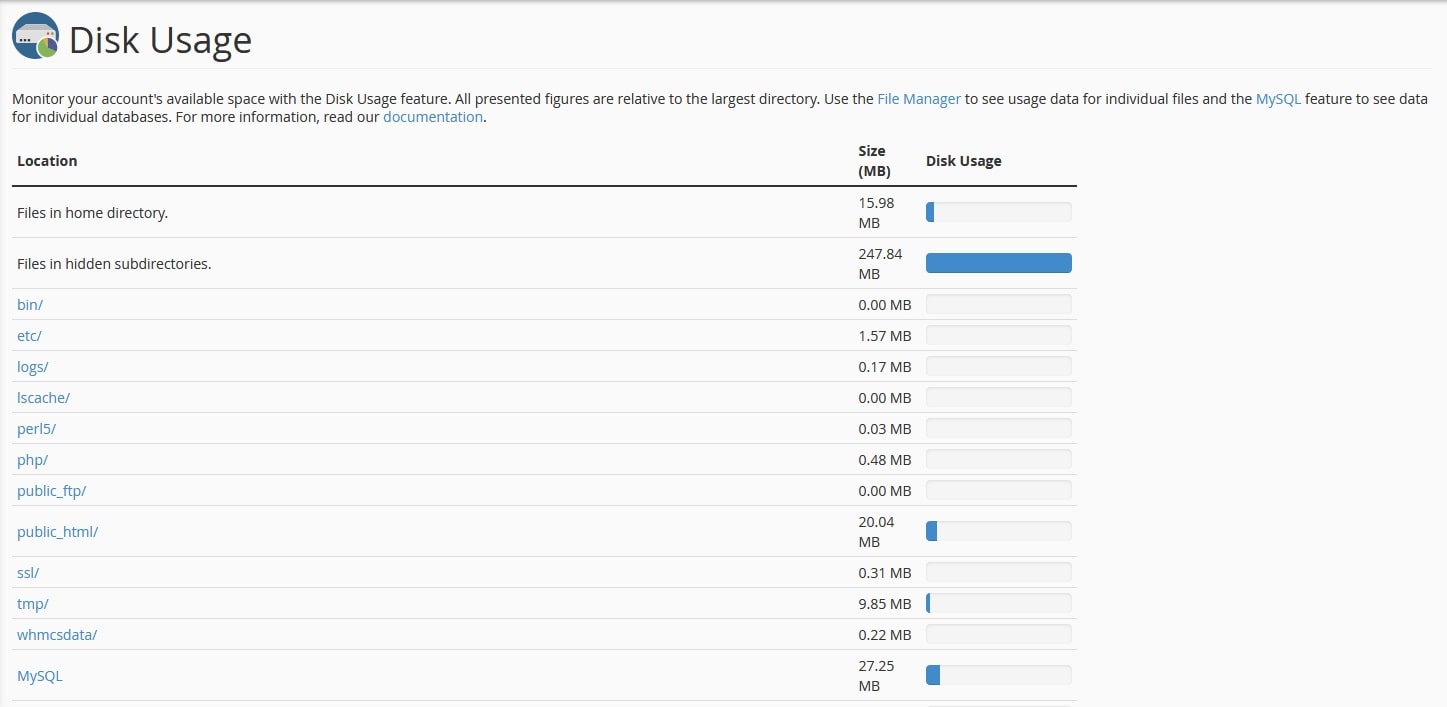Open the public_html/ directory link
The width and height of the screenshot is (1447, 707).
[57, 531]
